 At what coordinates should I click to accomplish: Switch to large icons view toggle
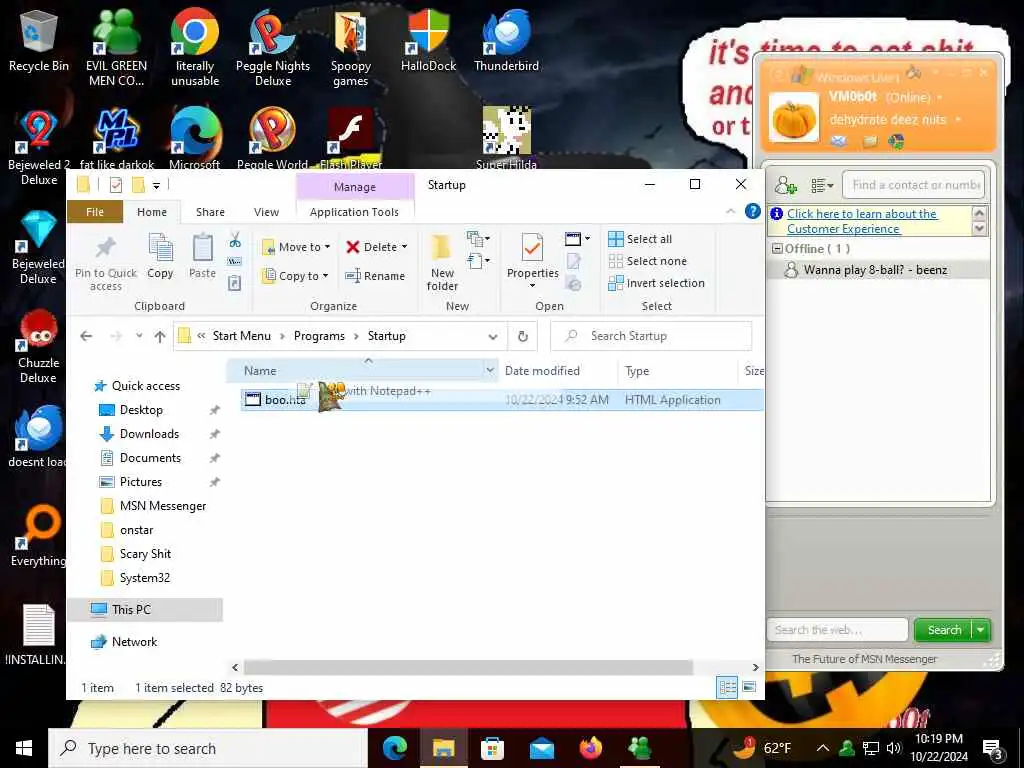749,687
